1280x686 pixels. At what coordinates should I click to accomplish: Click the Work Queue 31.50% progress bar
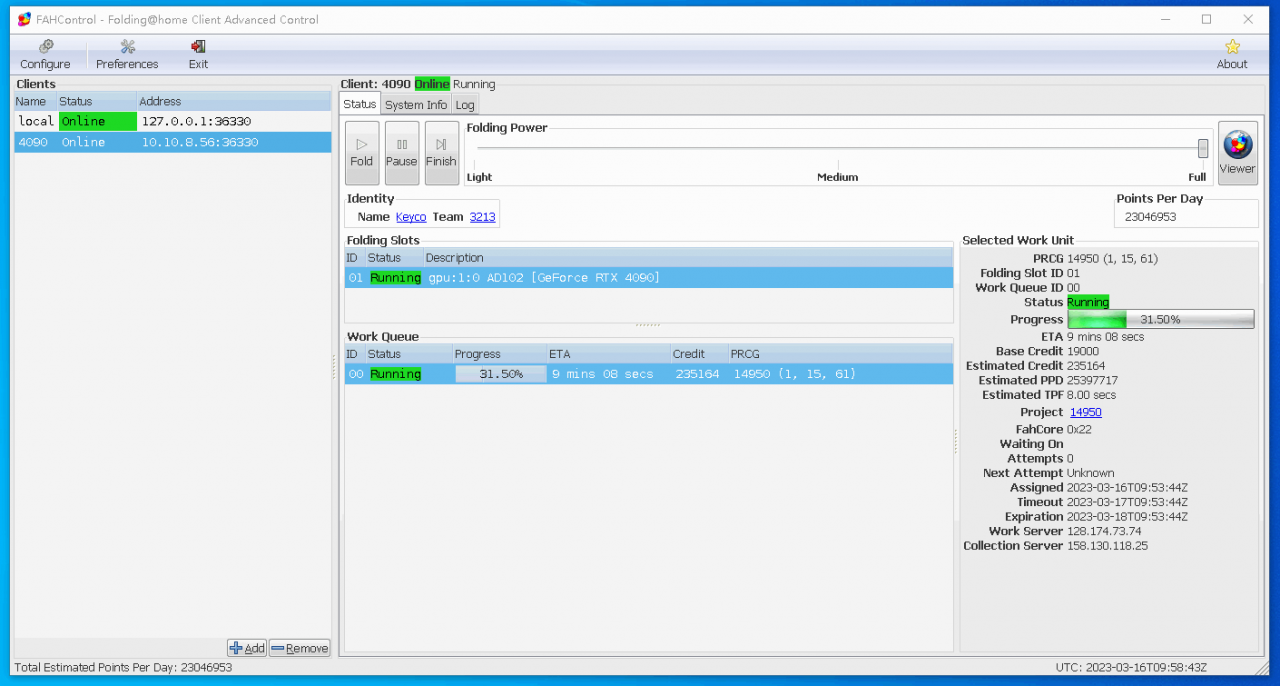[x=501, y=374]
